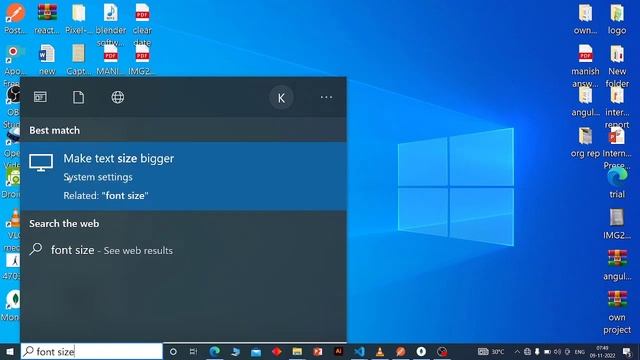Select the 'own...' folder at top right
The image size is (640, 360).
coord(585,19)
